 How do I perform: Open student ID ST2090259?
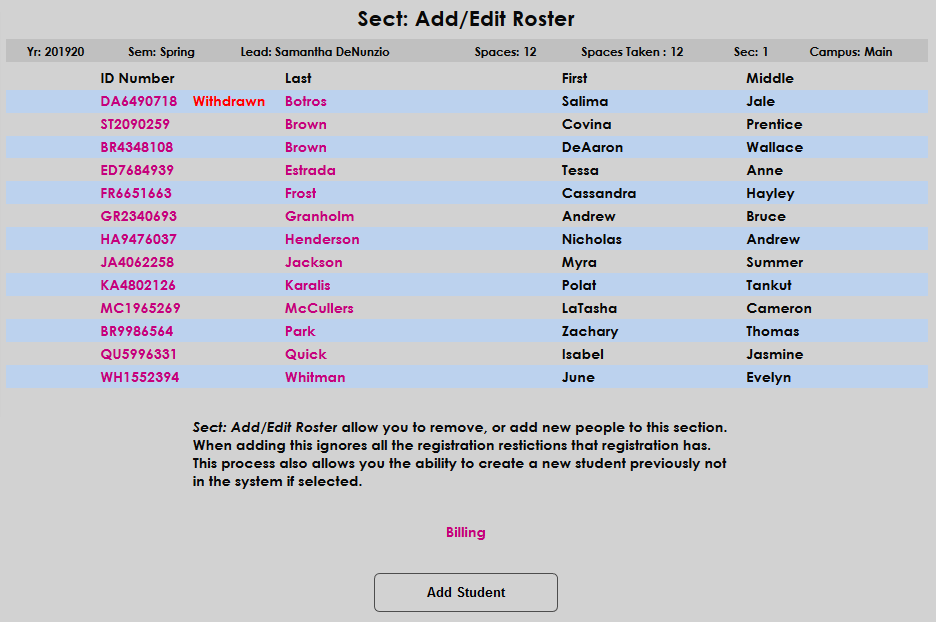(141, 123)
